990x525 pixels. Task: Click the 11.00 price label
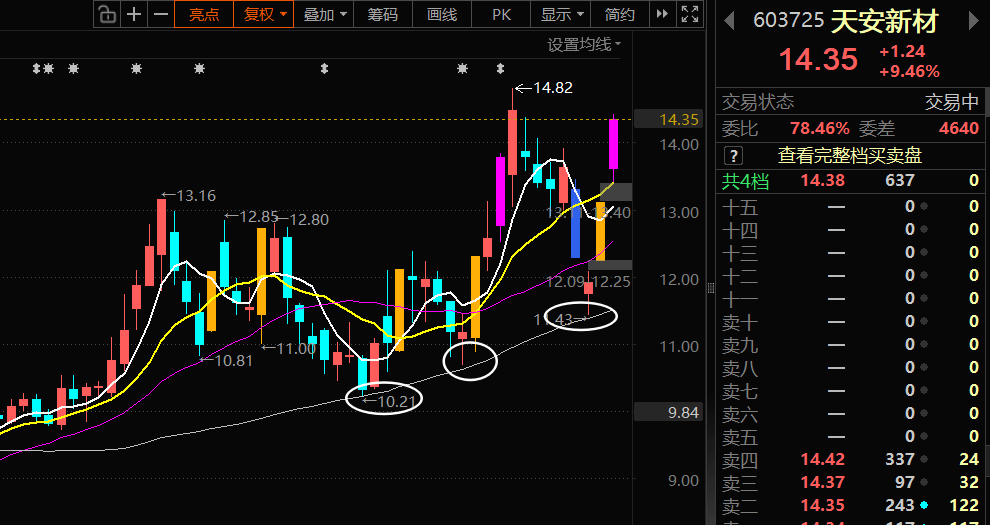pos(297,348)
